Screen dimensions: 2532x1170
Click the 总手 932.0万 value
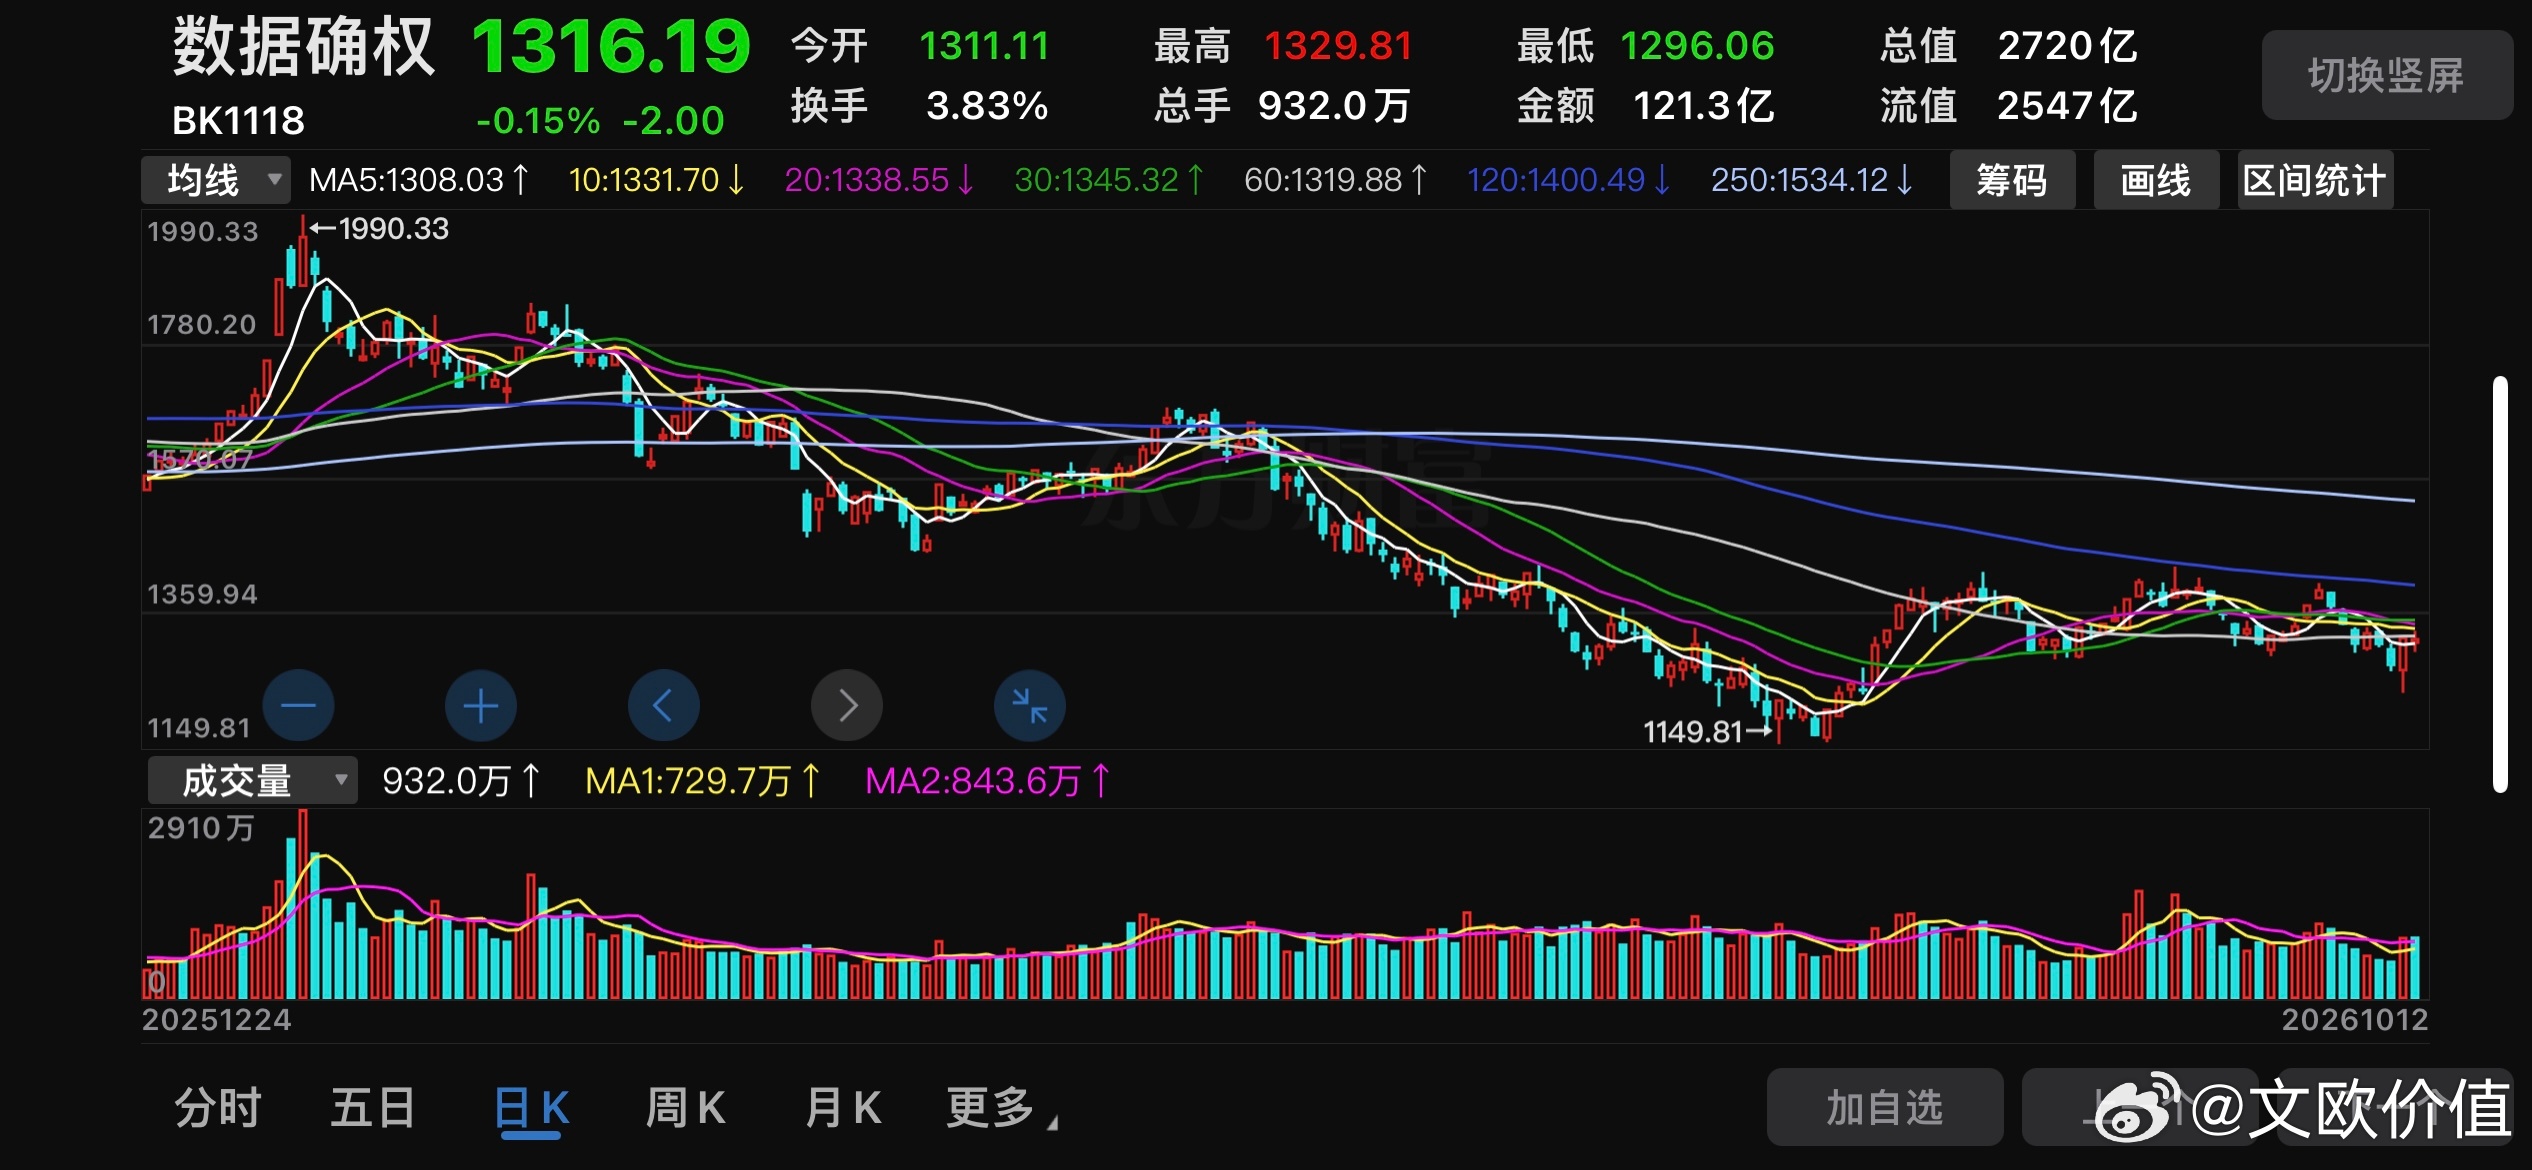[1334, 106]
